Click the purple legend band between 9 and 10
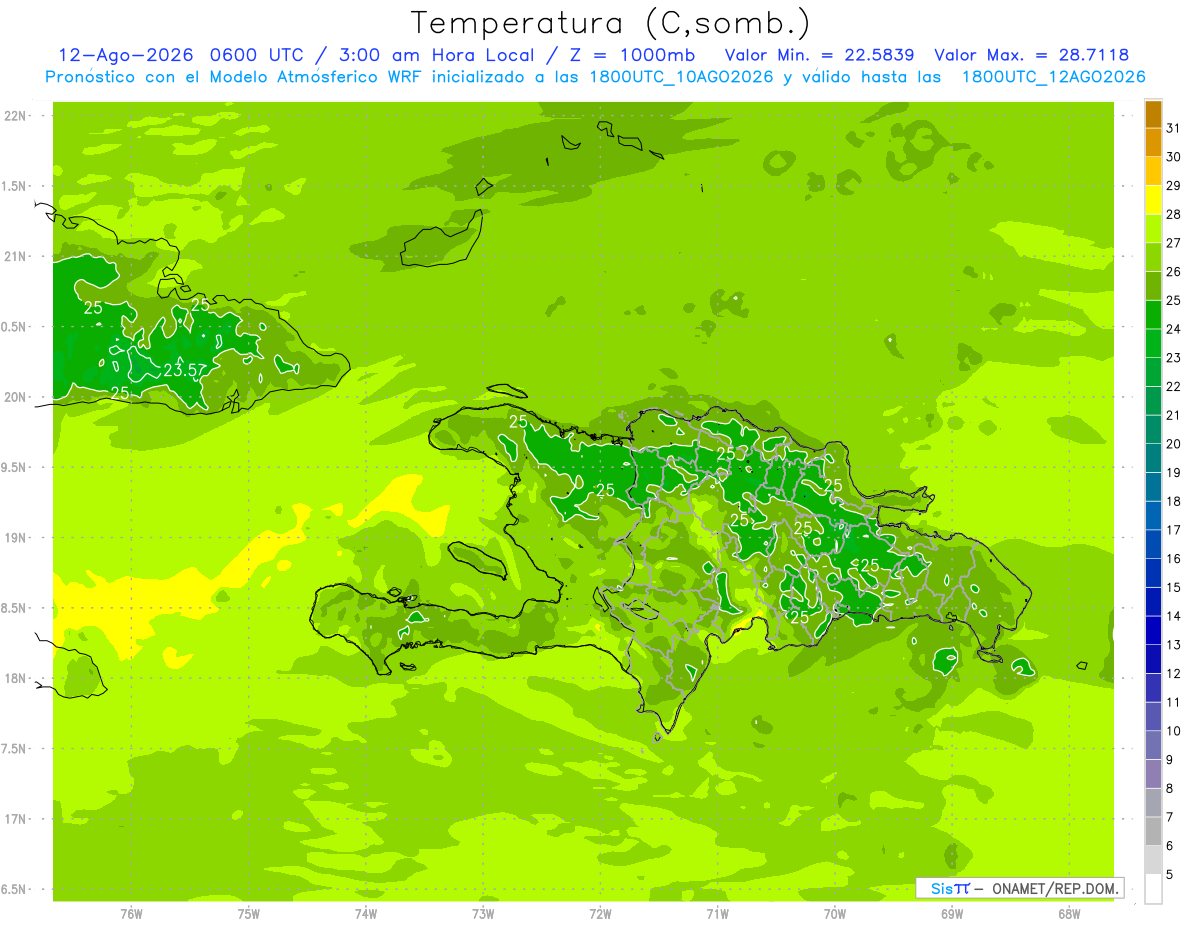 click(1153, 745)
